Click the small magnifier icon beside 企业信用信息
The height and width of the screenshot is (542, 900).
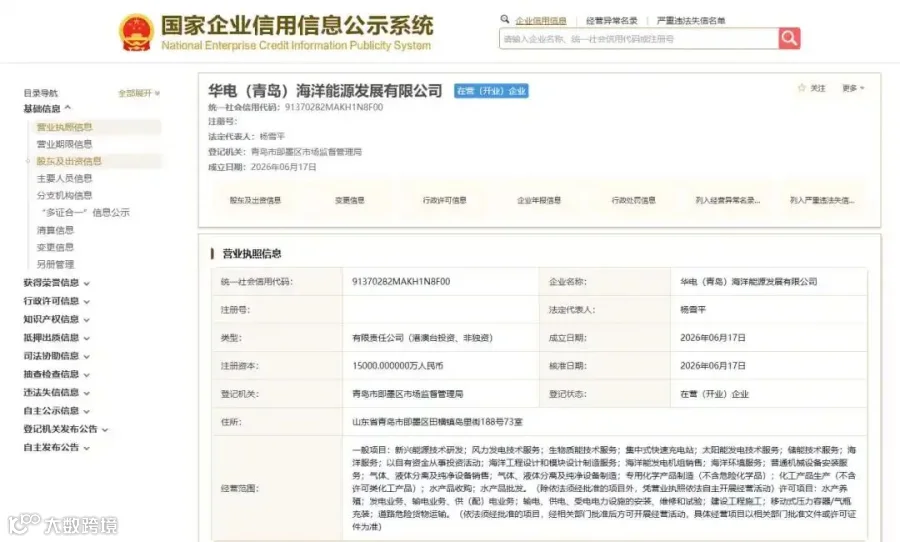click(x=505, y=19)
